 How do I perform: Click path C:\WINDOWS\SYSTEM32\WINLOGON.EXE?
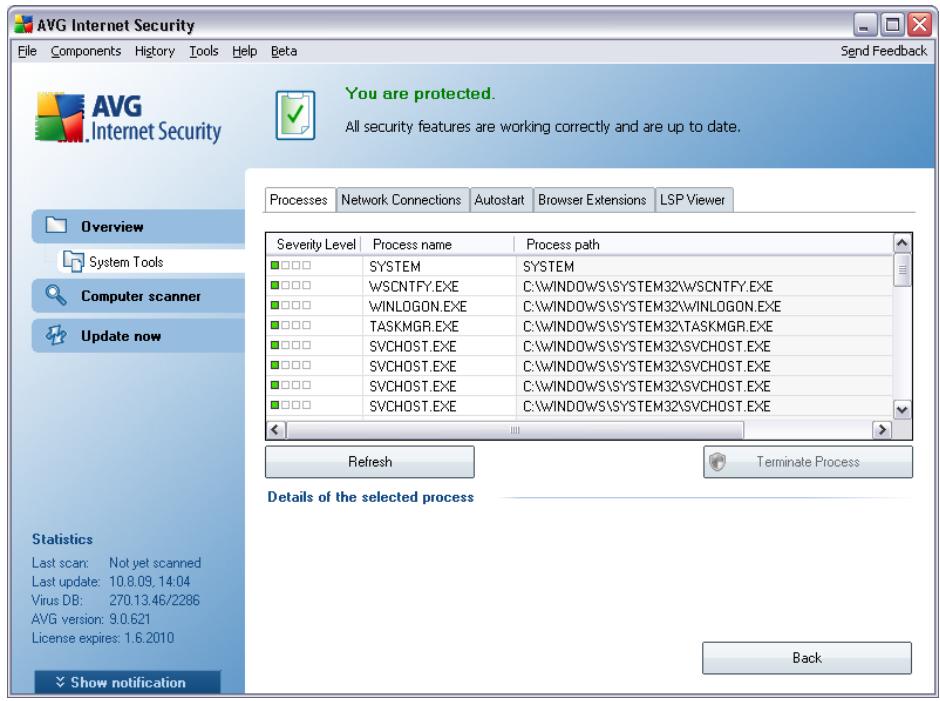click(x=652, y=306)
